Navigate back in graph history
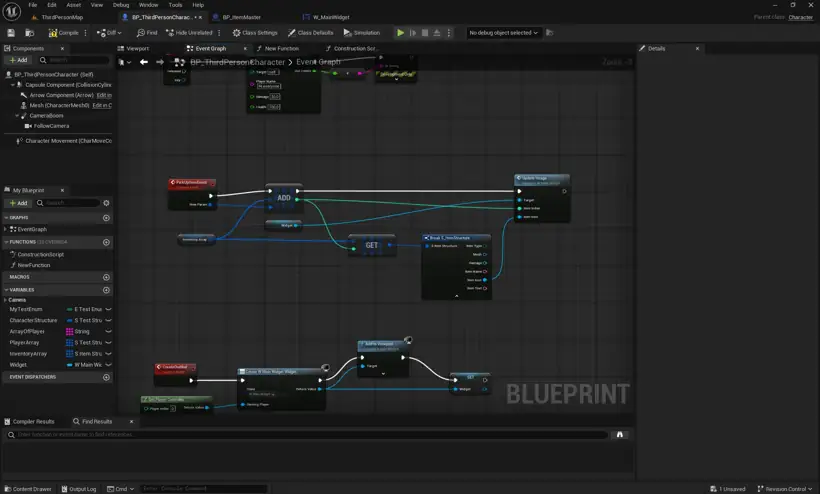 (144, 62)
